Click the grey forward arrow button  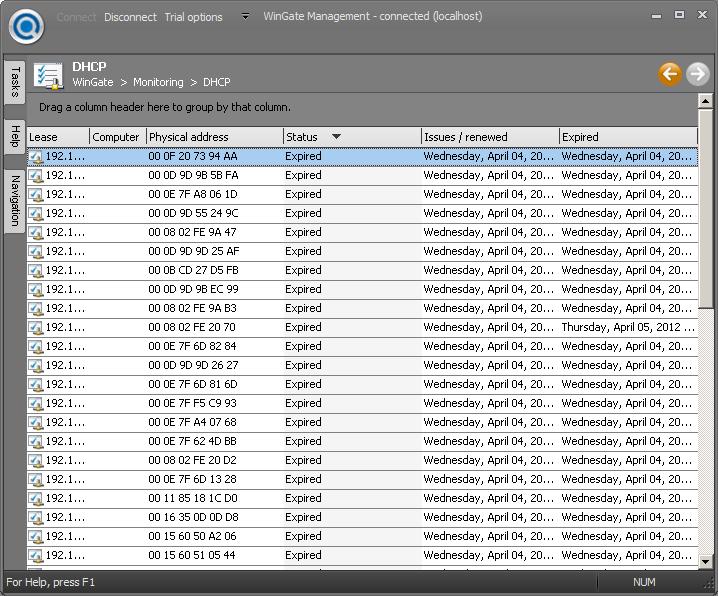click(x=697, y=74)
